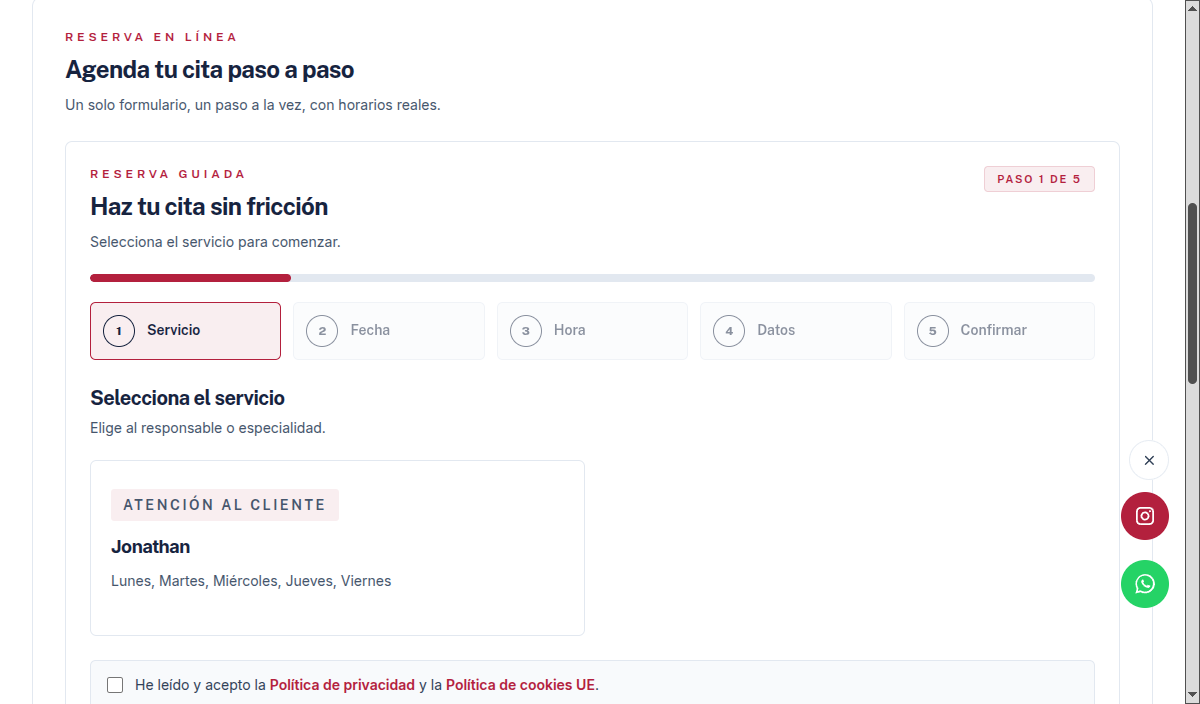Click the step 4 number circle
This screenshot has height=704, width=1200.
729,331
